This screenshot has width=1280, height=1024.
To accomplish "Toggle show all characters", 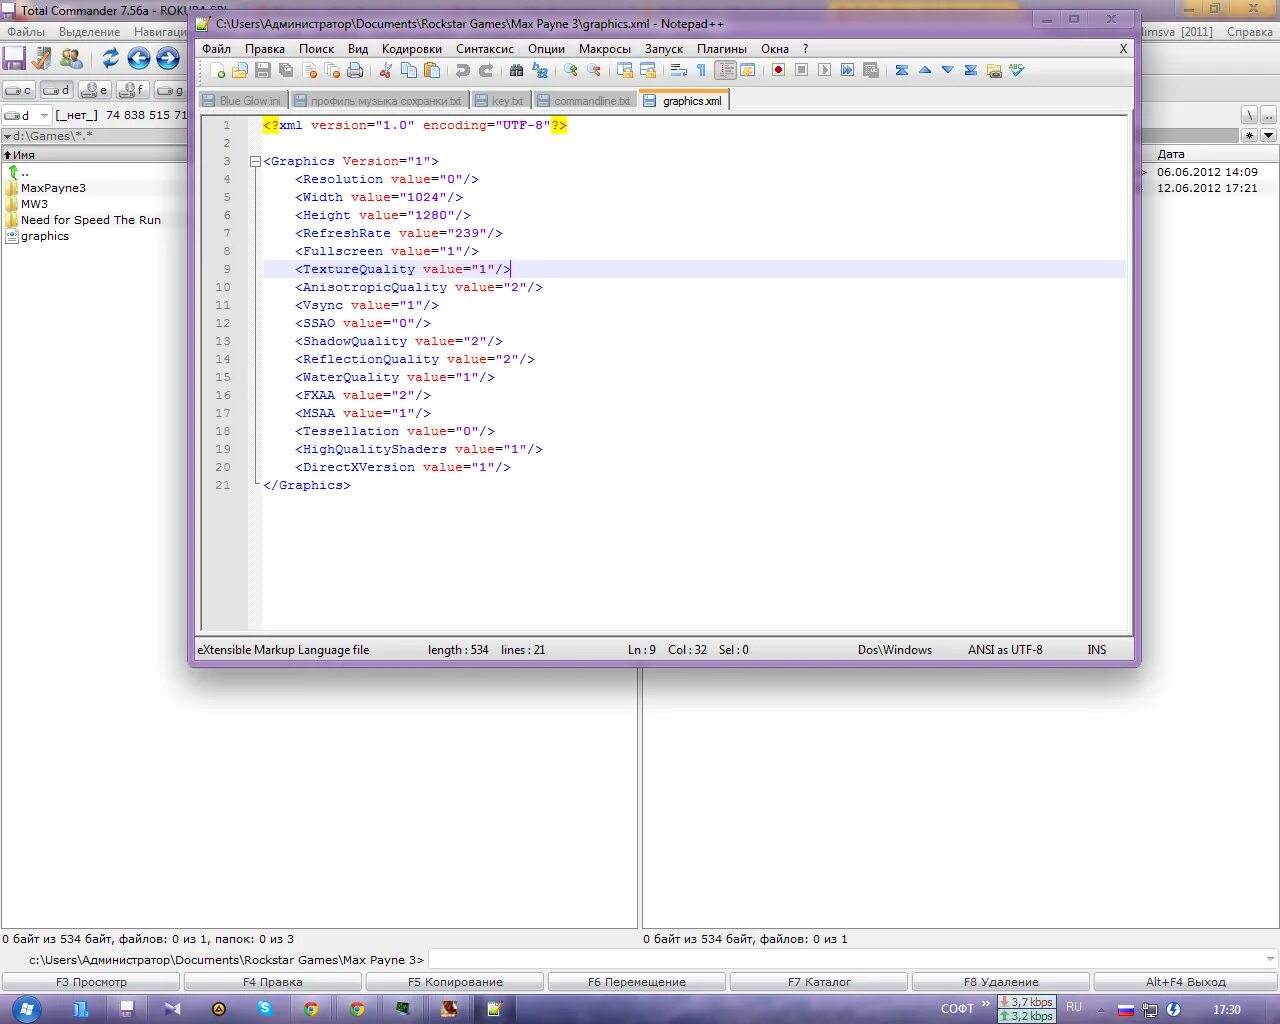I will click(x=701, y=70).
